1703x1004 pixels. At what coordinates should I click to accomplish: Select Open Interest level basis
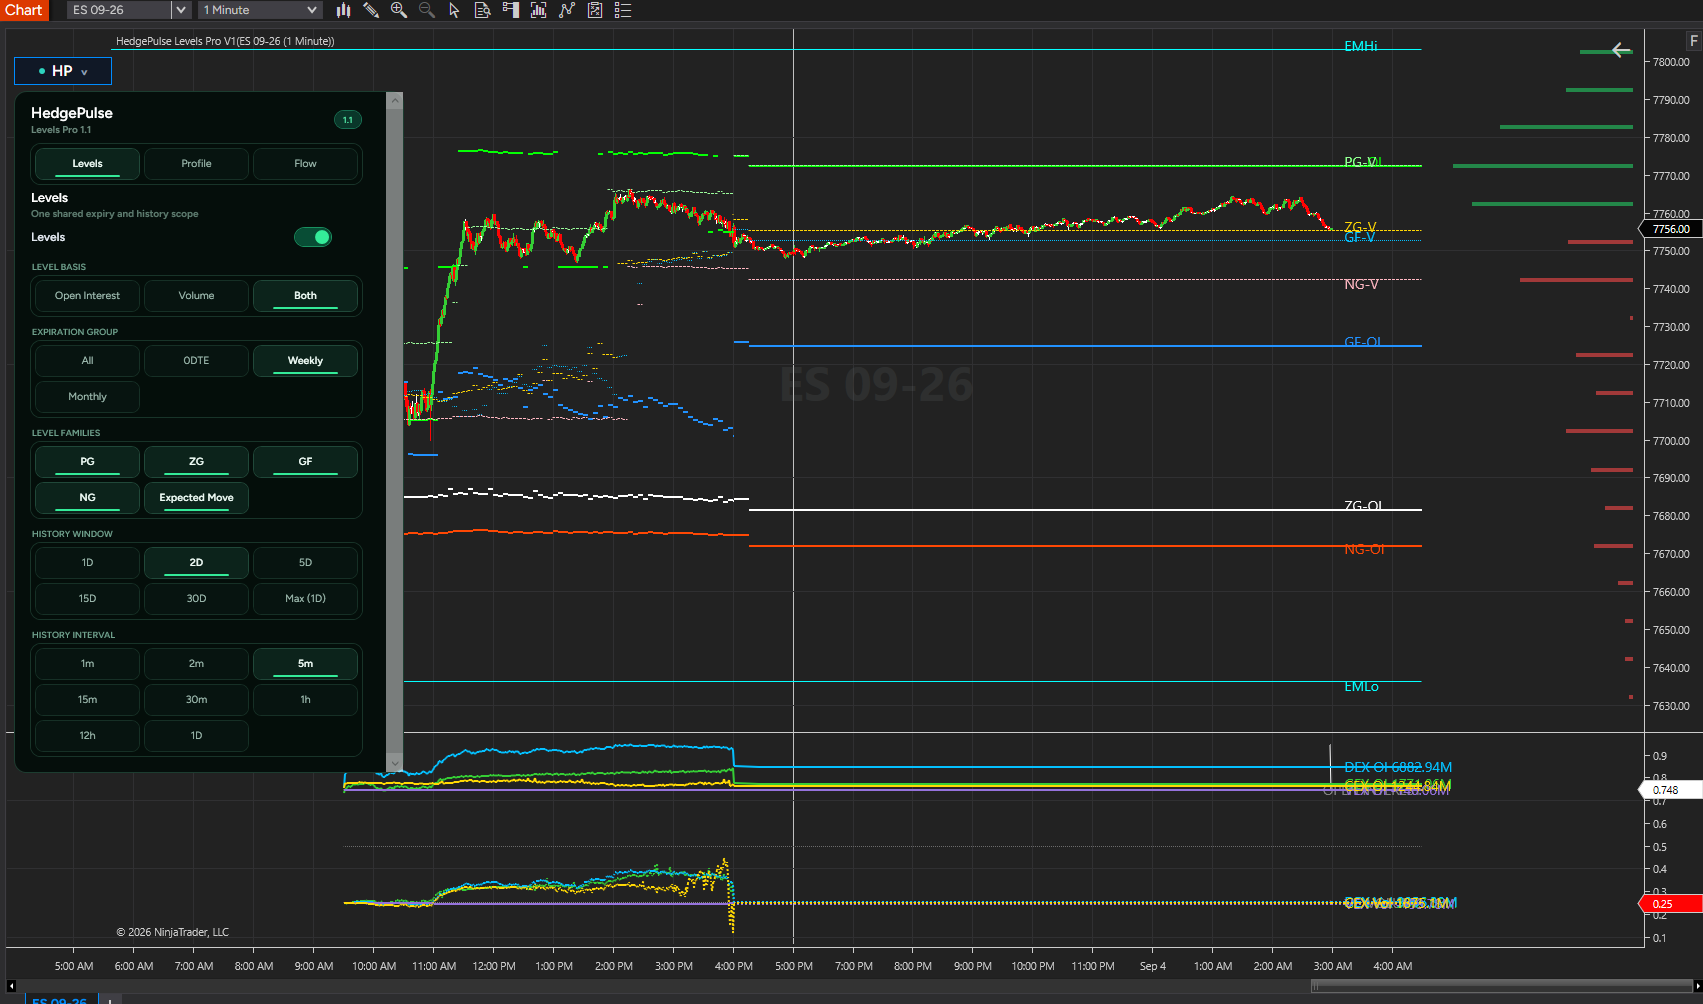coord(87,296)
